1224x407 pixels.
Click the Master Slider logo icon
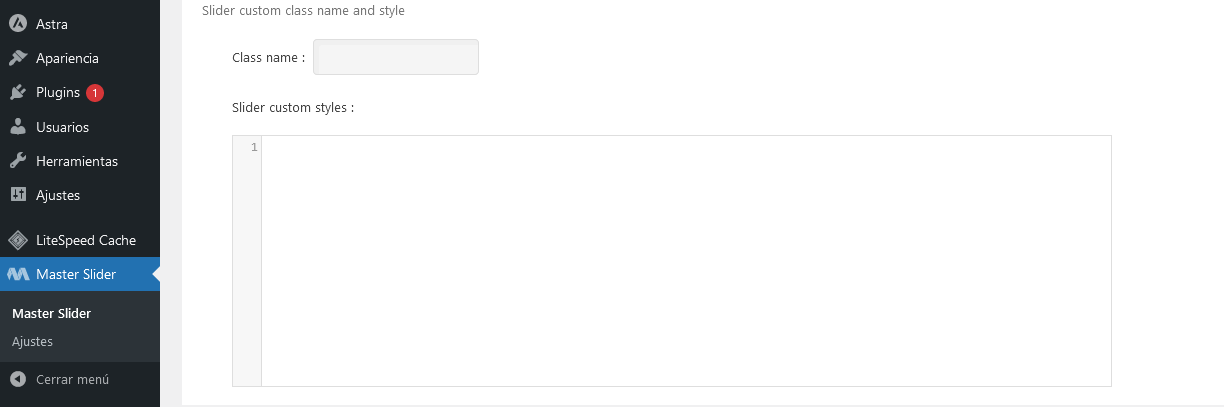click(17, 274)
